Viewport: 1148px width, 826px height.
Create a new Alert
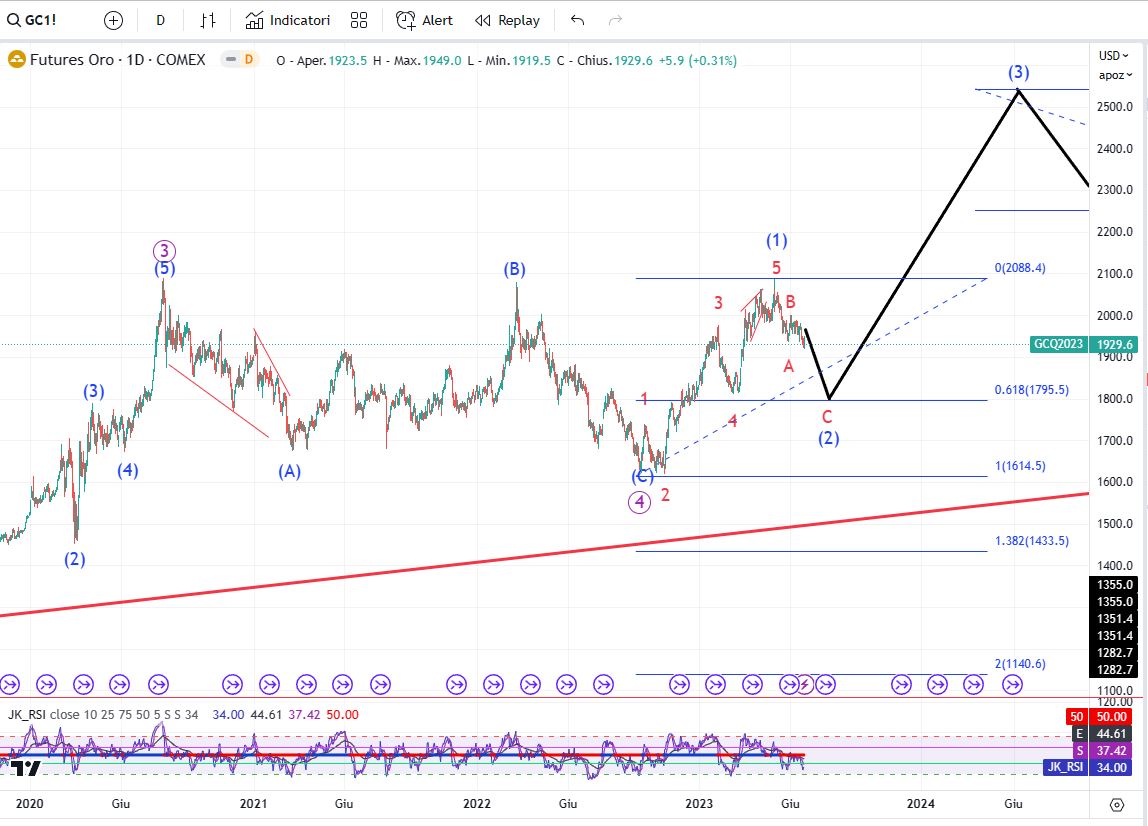[424, 20]
